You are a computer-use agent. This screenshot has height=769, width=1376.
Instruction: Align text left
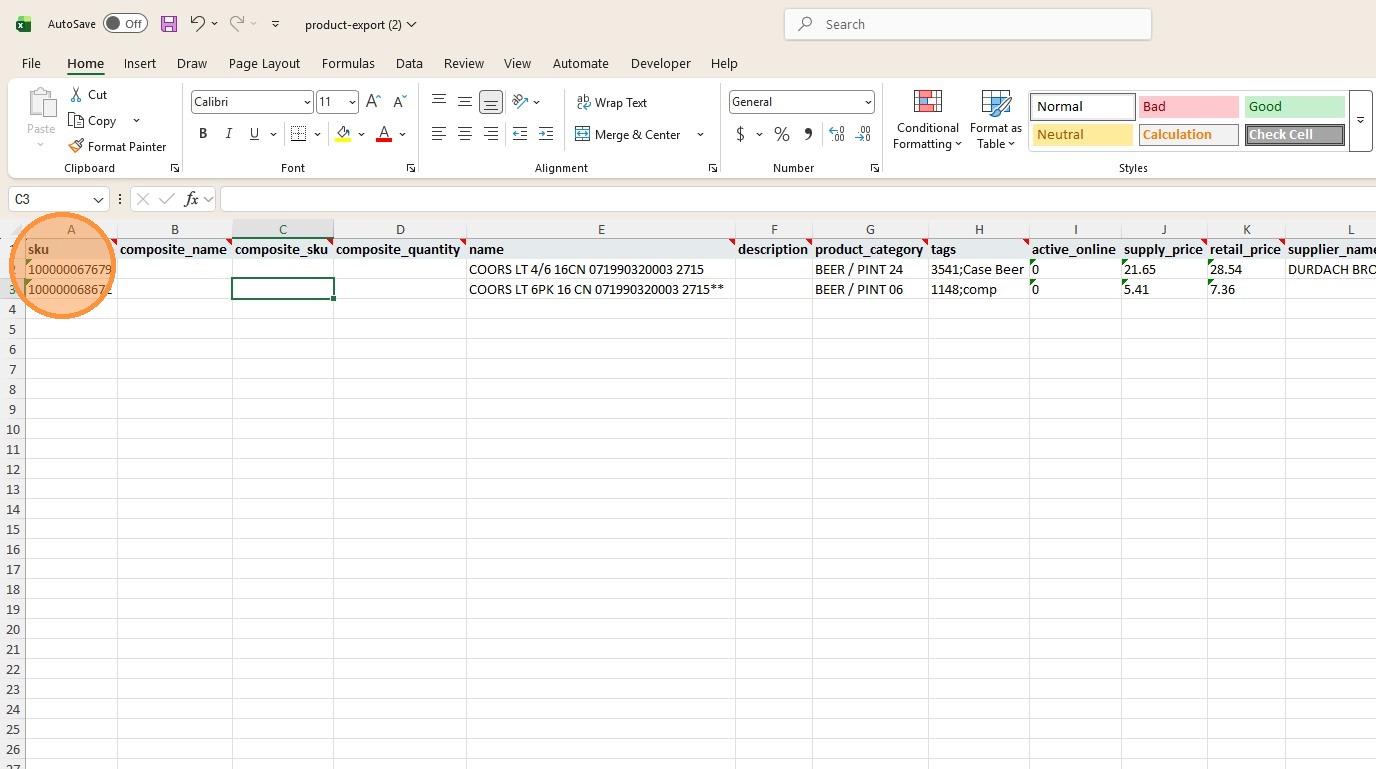(x=439, y=134)
